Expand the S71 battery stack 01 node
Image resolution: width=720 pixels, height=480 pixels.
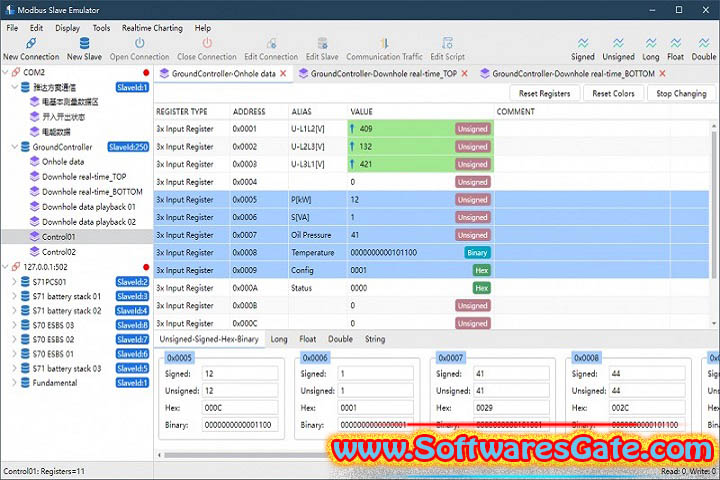[x=14, y=296]
